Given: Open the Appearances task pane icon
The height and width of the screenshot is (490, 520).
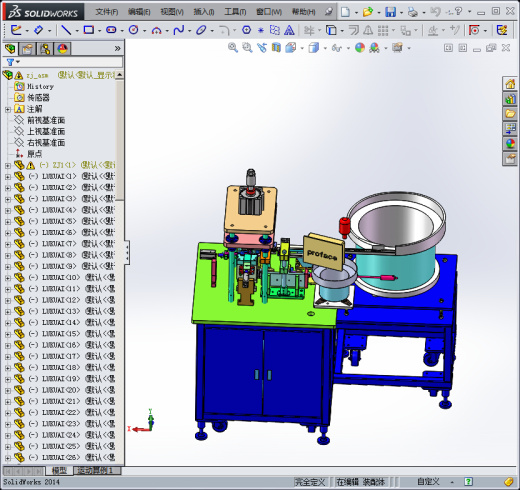Looking at the screenshot, I should tap(510, 144).
